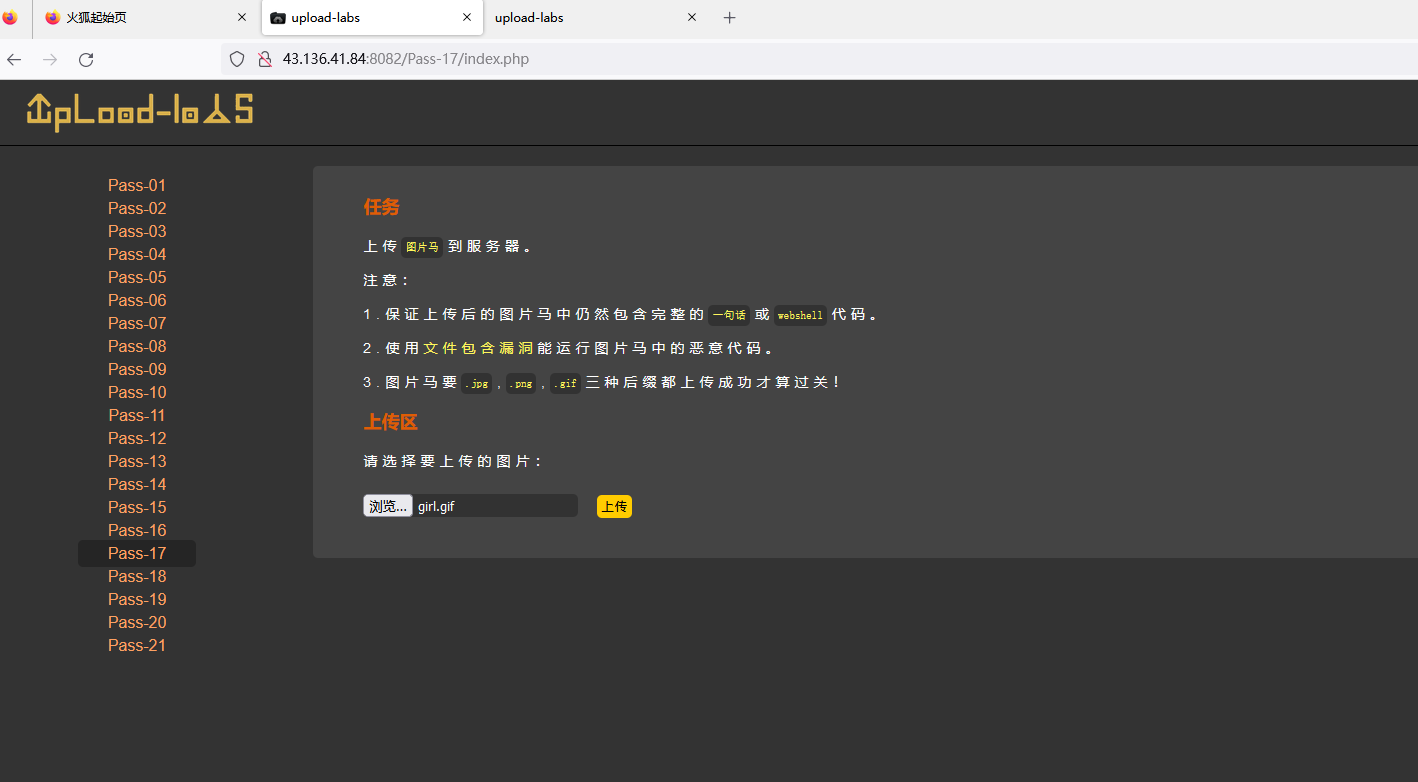Open Pass-10 in the sidebar
The image size is (1418, 782).
[137, 392]
